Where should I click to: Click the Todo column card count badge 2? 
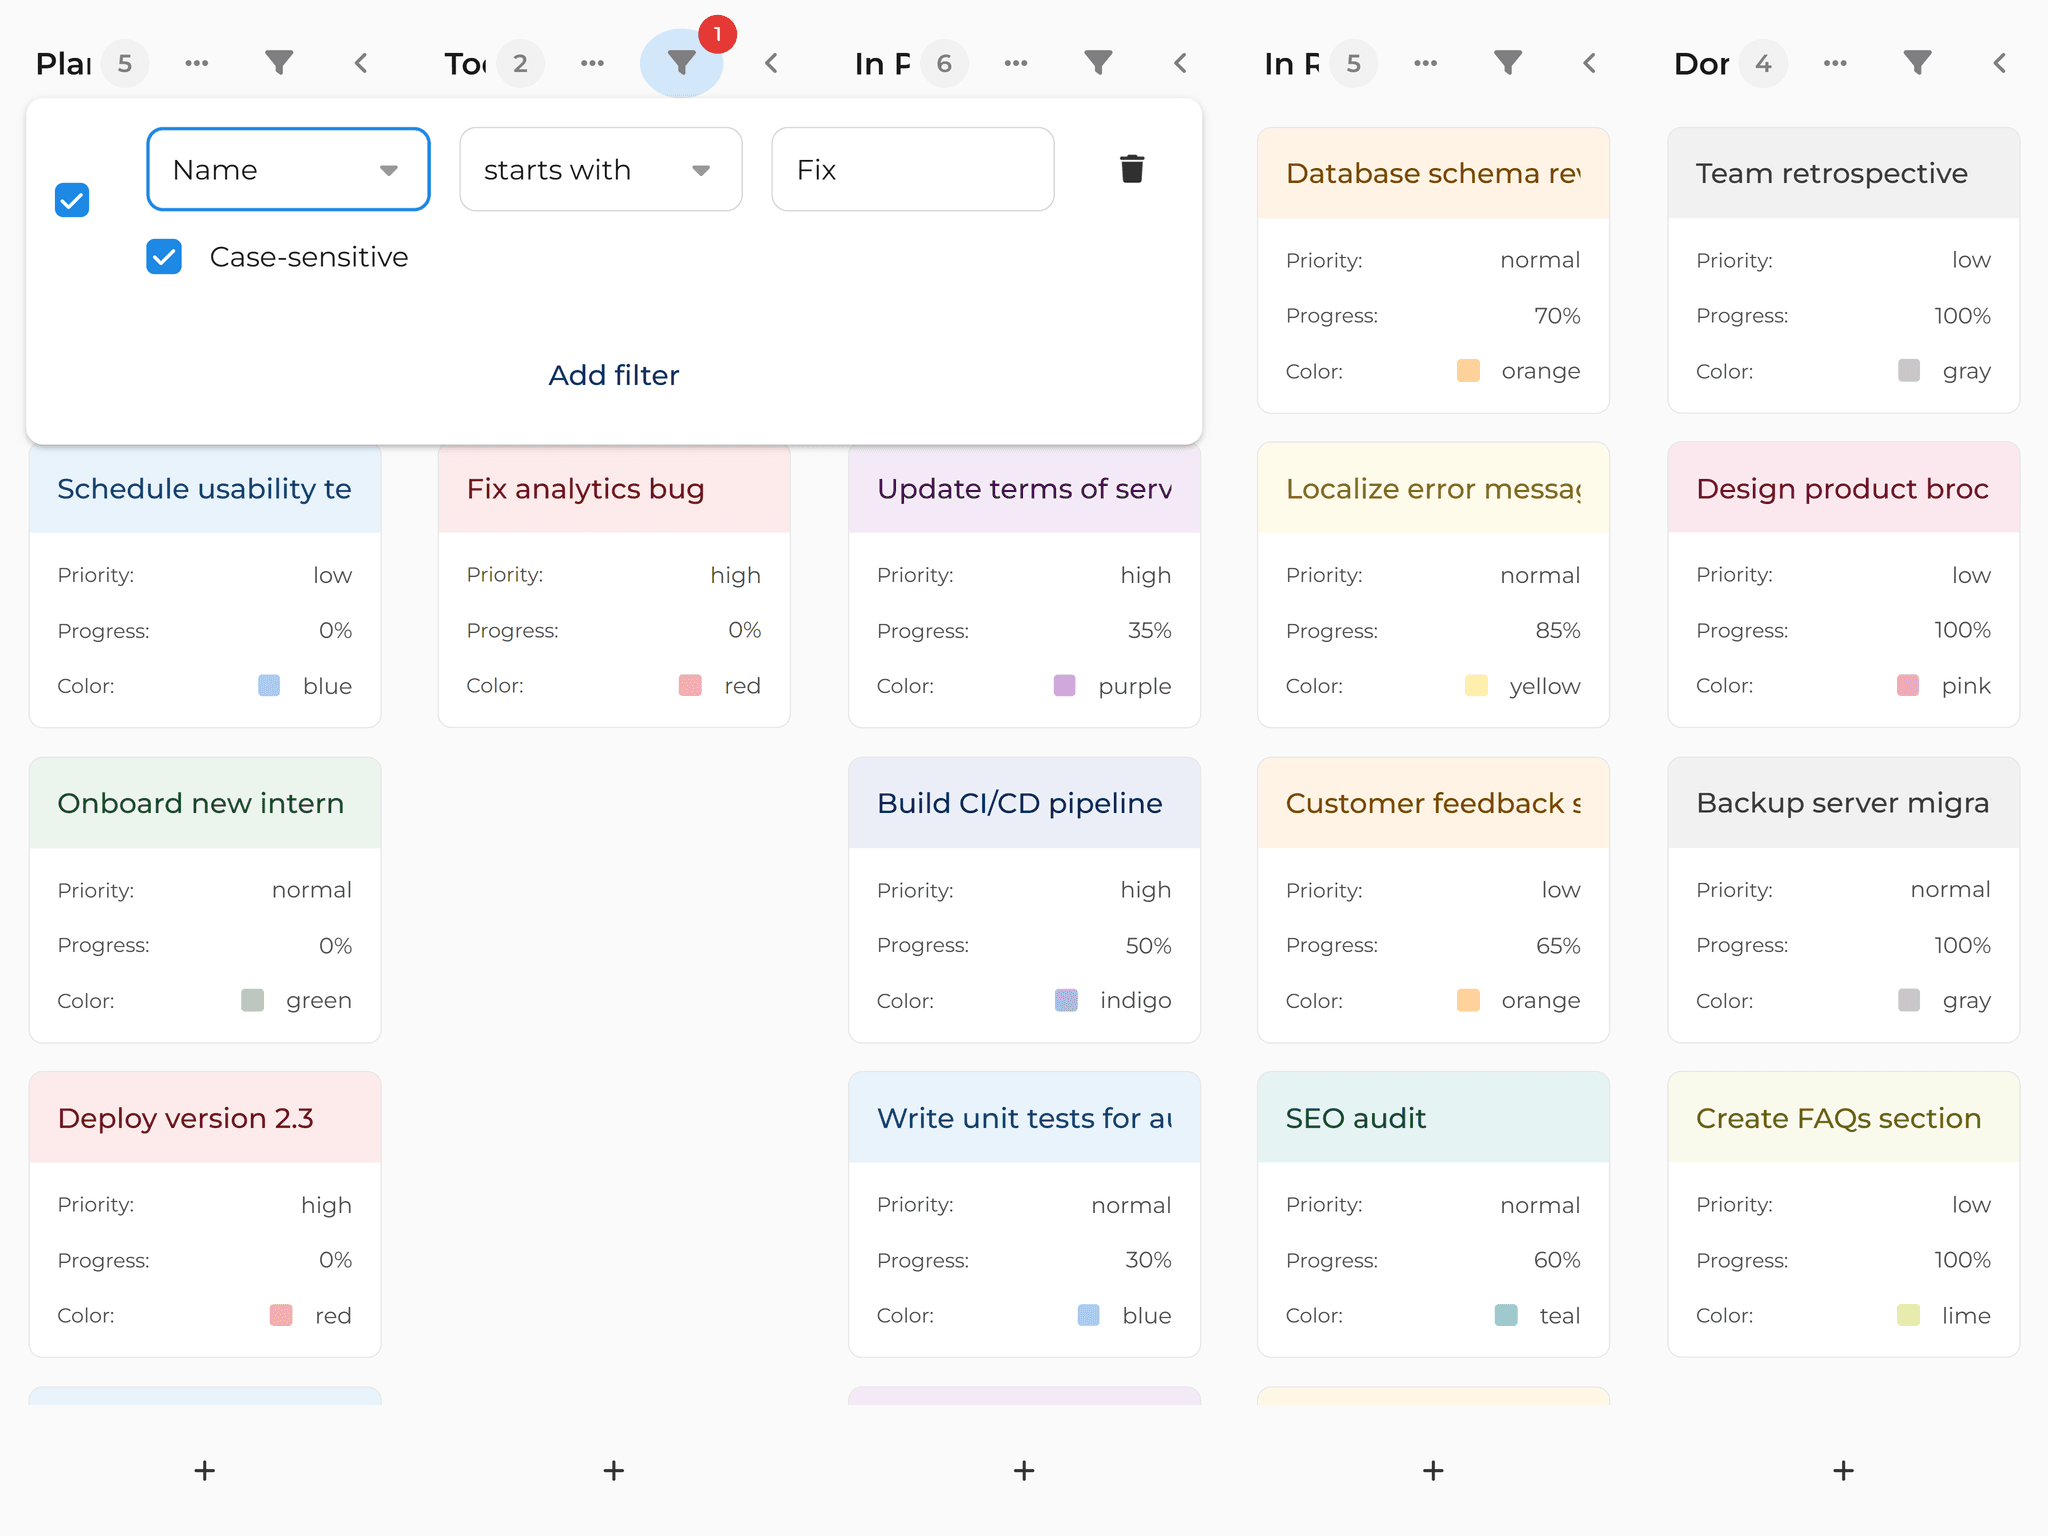tap(520, 63)
